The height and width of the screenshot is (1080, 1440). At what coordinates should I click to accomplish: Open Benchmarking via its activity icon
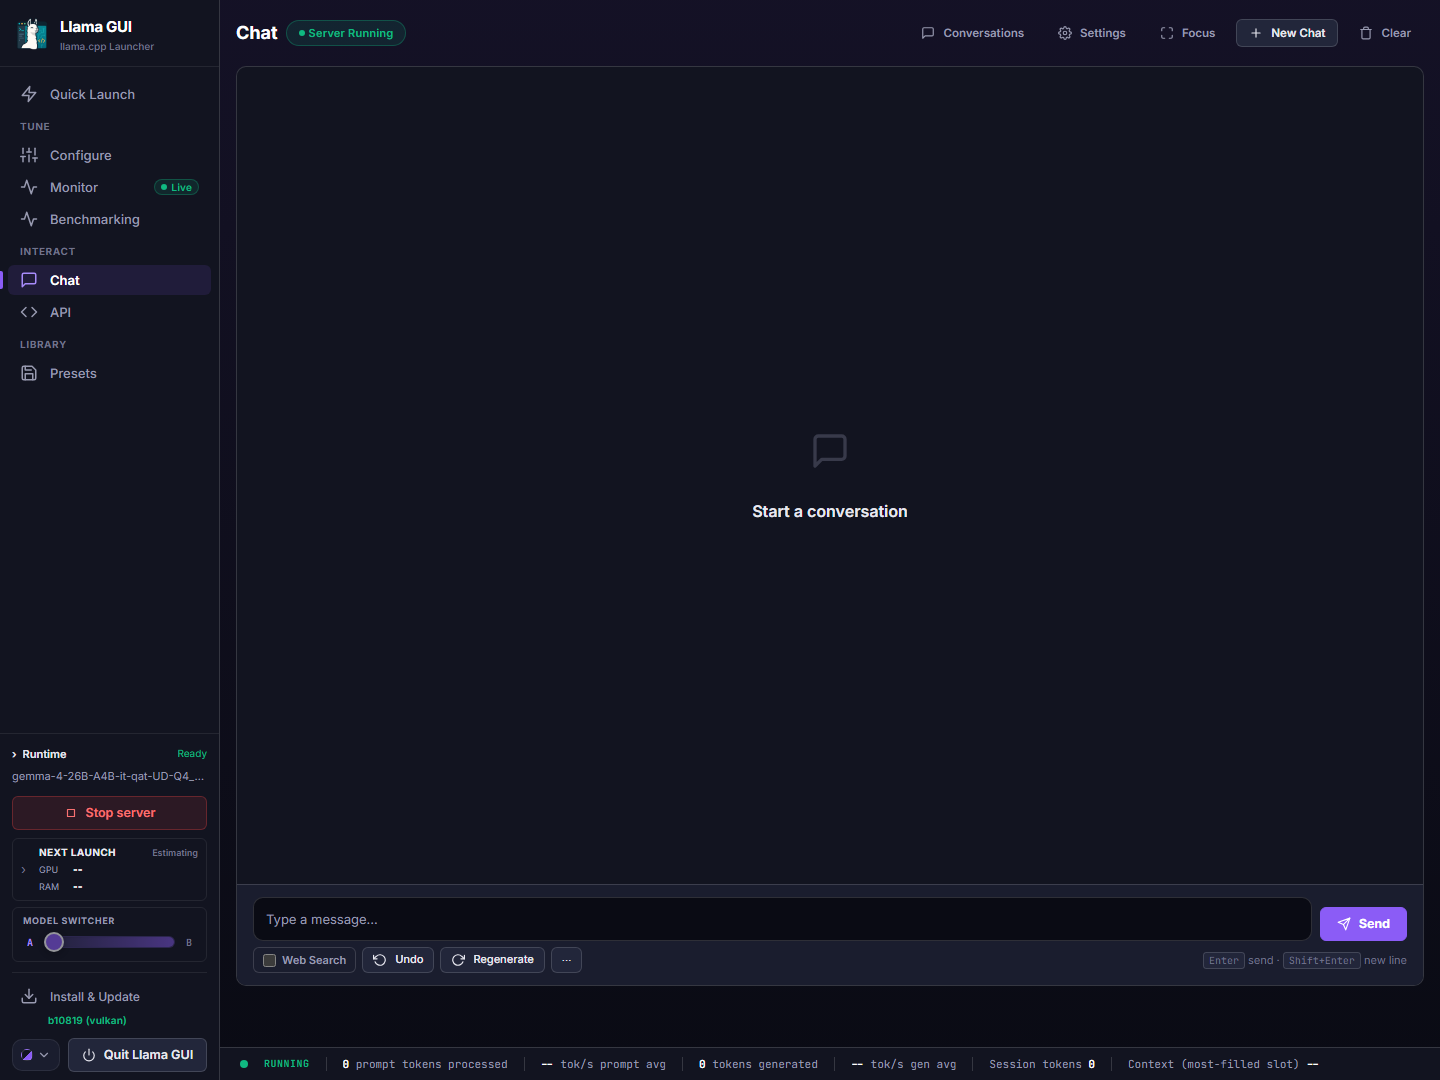(29, 219)
